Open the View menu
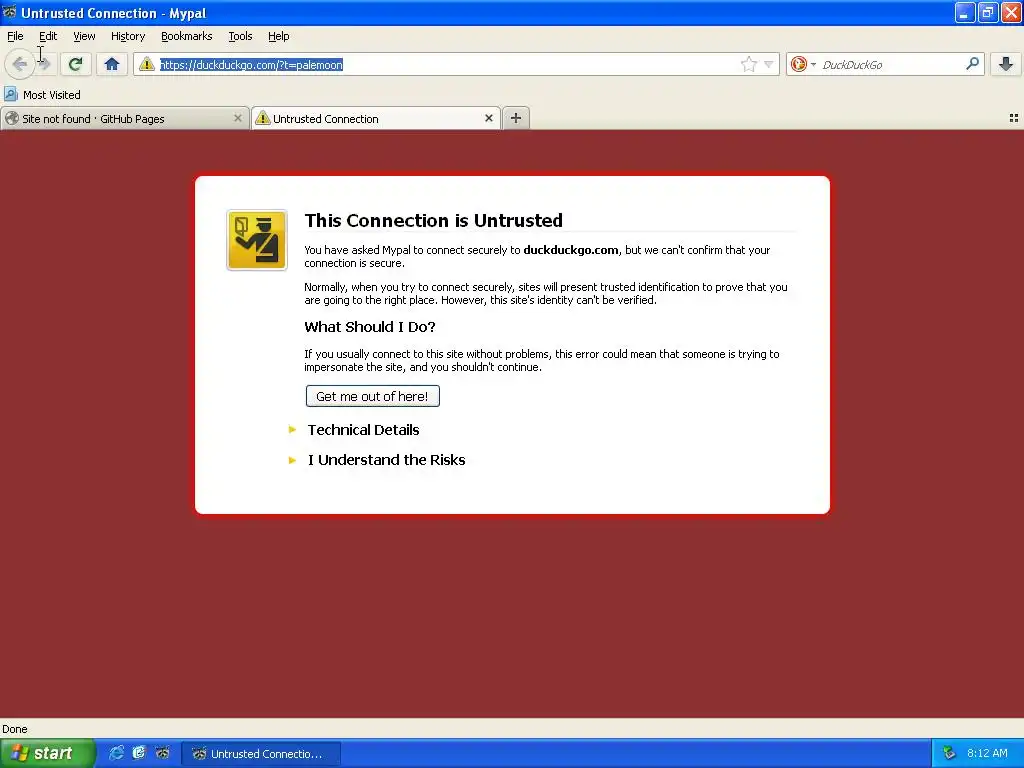Viewport: 1024px width, 768px height. pos(84,36)
